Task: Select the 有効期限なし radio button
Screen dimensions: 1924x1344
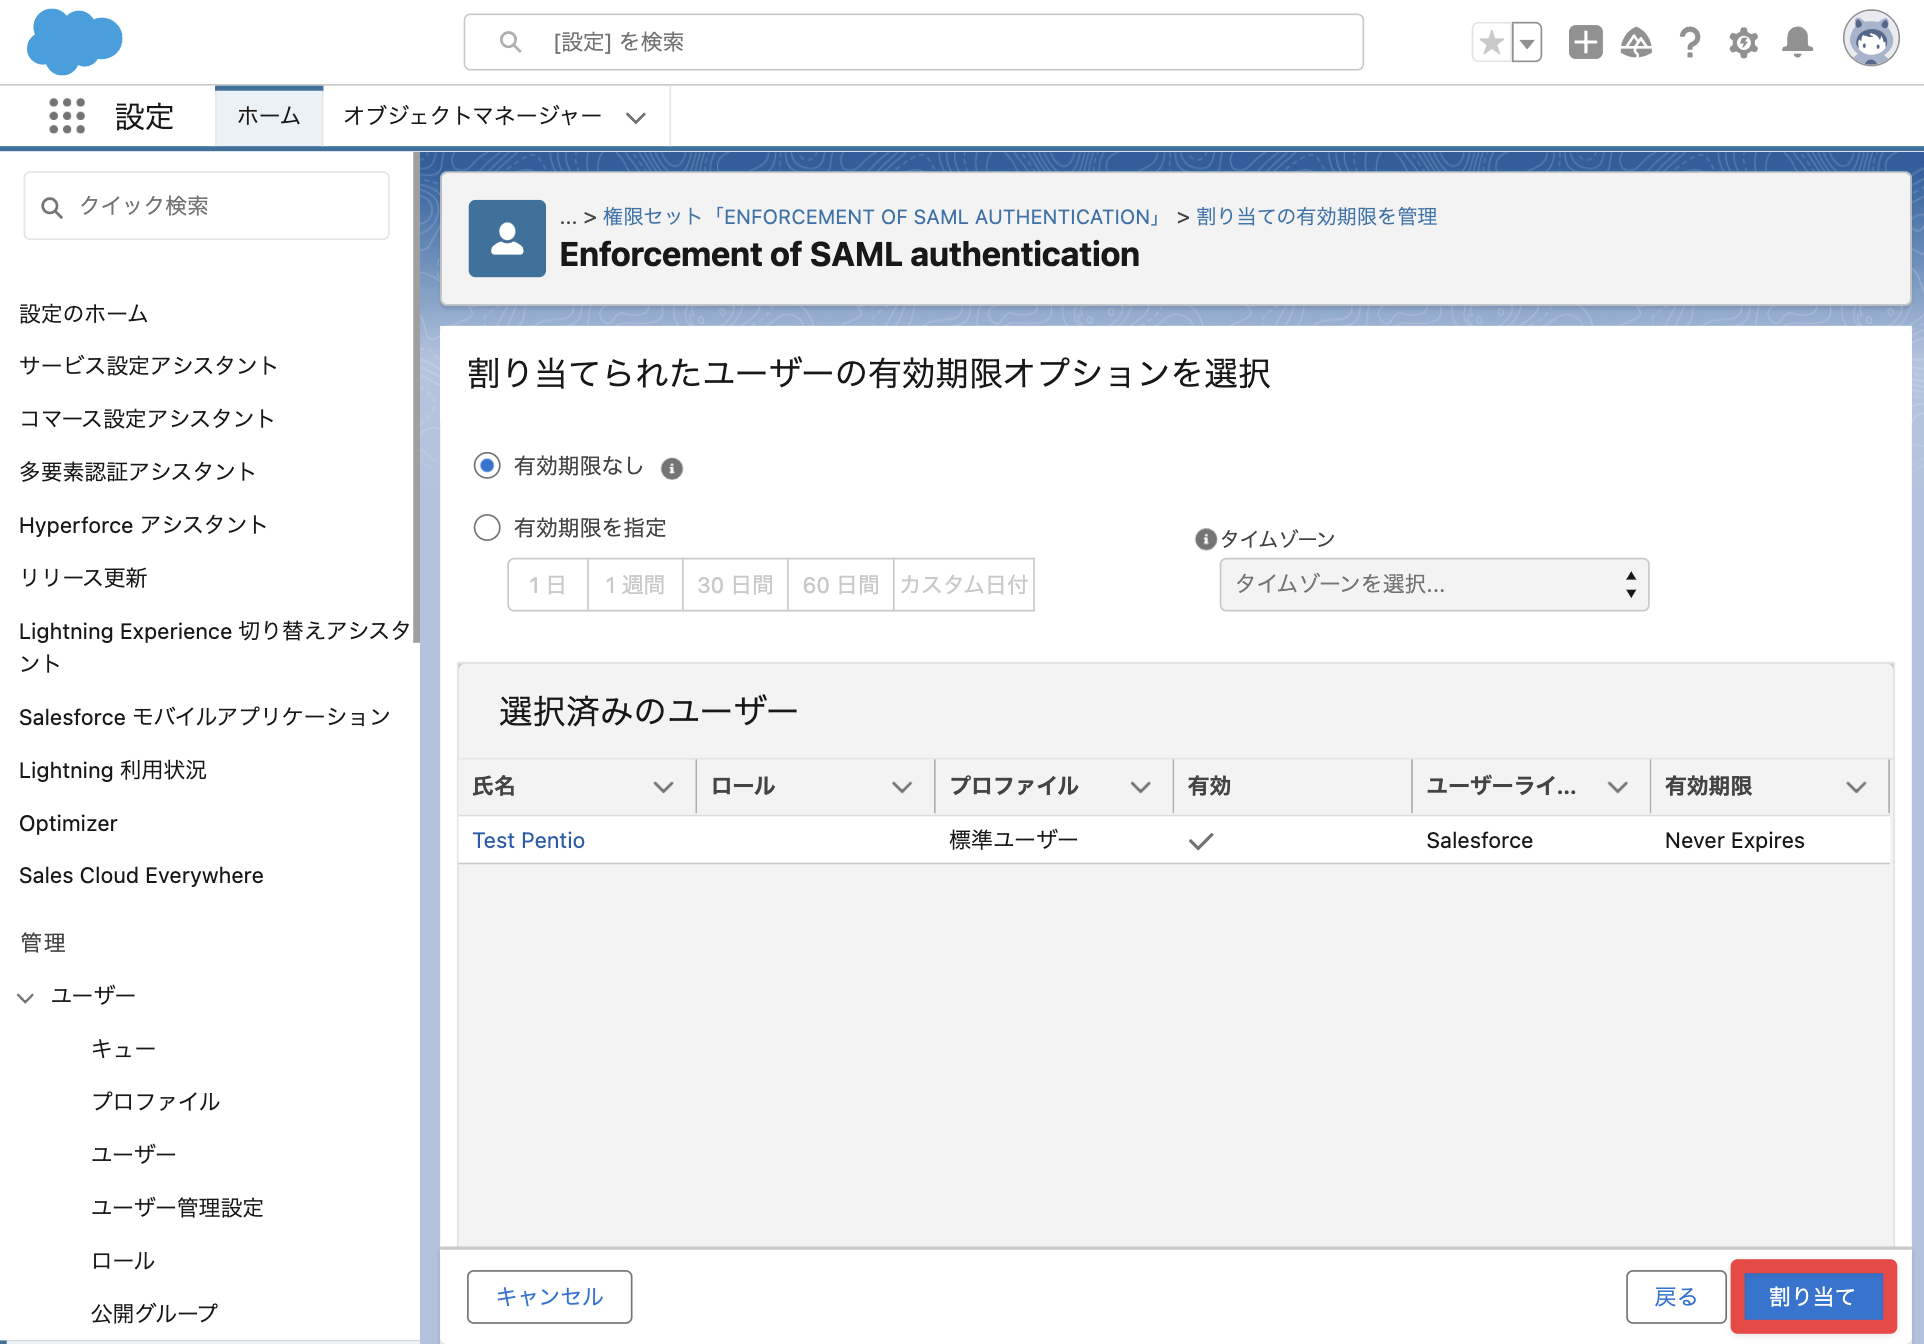Action: (x=487, y=466)
